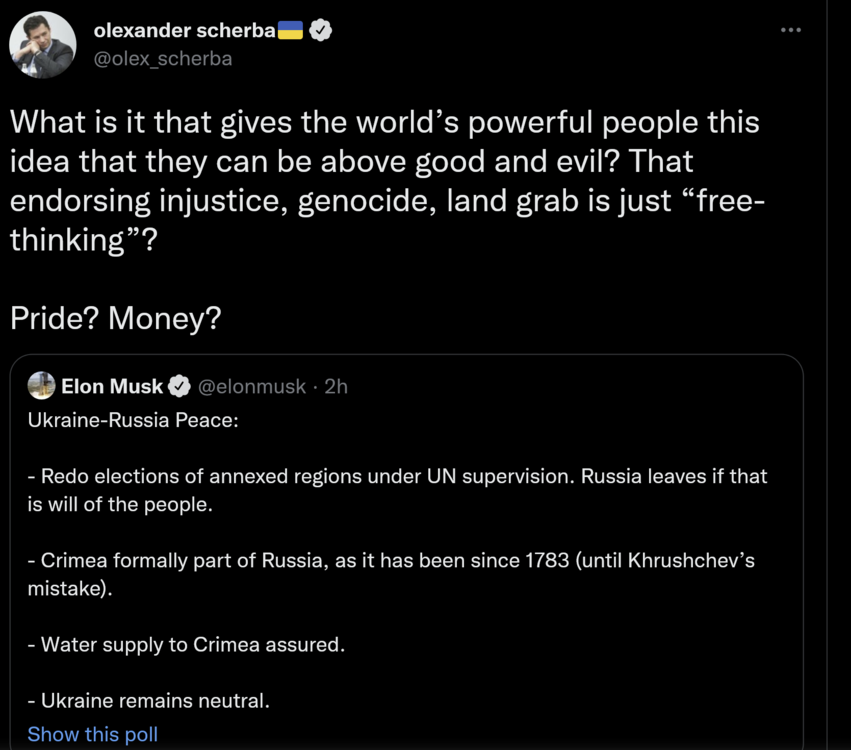This screenshot has height=750, width=851.
Task: Click the "Pride? Money?" line
Action: (115, 318)
